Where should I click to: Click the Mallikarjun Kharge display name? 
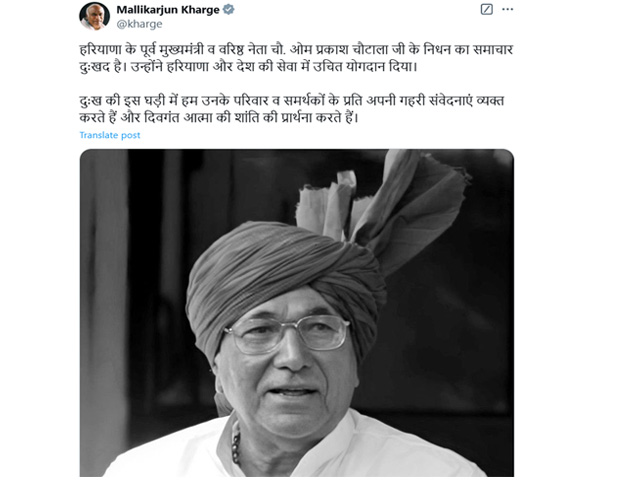pyautogui.click(x=168, y=10)
